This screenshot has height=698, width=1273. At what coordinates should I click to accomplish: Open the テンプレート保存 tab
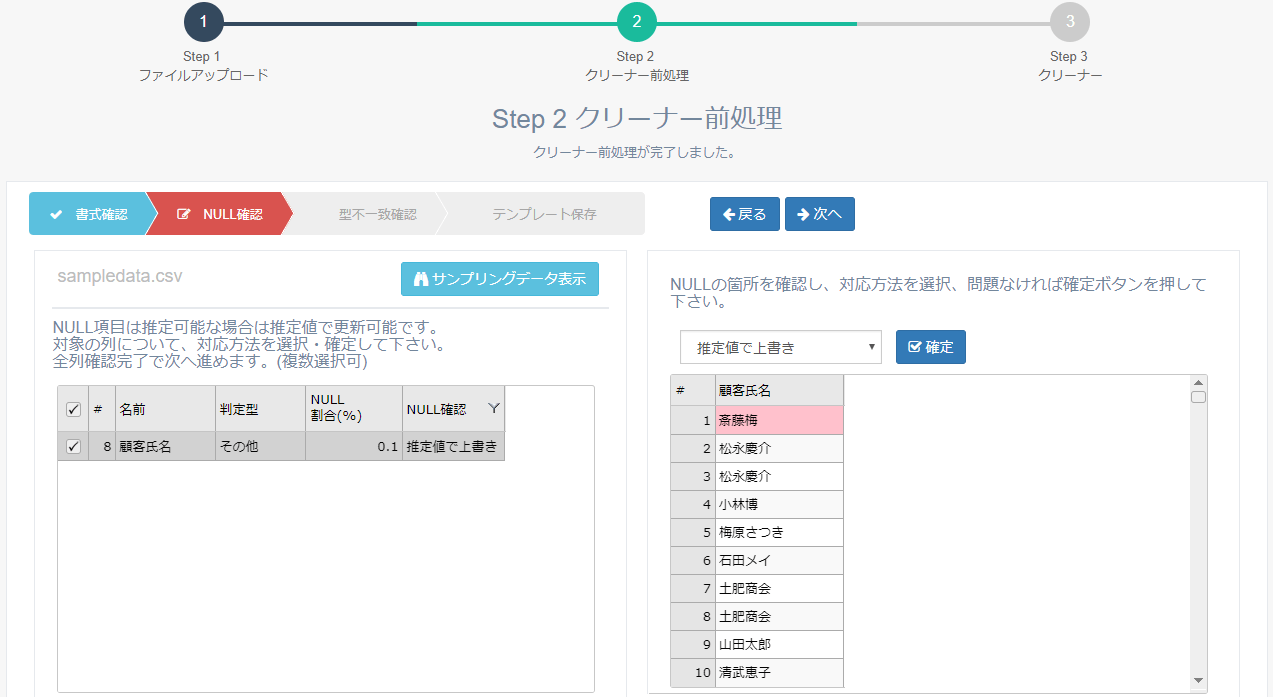tap(543, 214)
